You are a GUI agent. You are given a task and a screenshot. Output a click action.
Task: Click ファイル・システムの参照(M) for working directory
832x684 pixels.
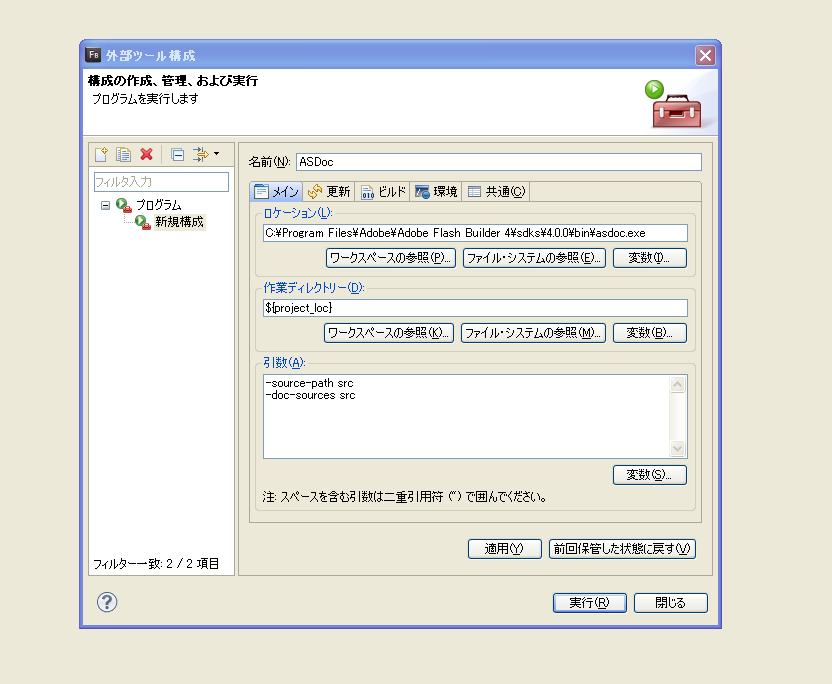click(x=534, y=333)
